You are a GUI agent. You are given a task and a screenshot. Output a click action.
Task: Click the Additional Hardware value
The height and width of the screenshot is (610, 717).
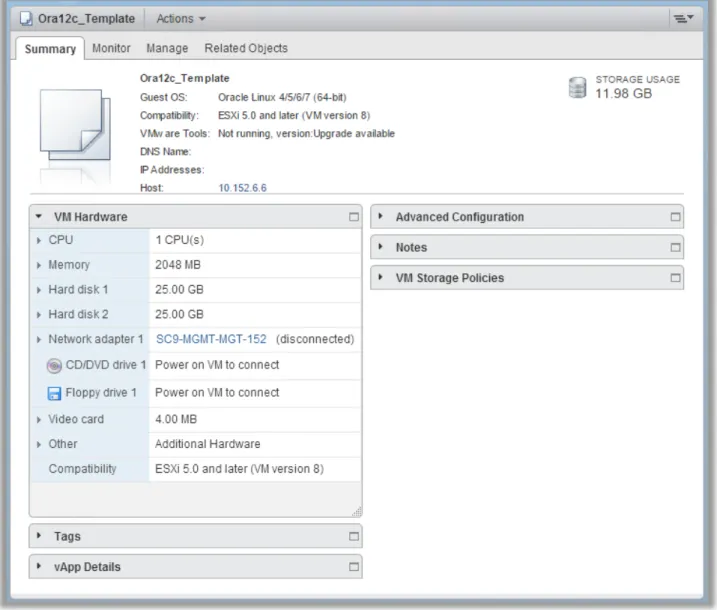(208, 444)
